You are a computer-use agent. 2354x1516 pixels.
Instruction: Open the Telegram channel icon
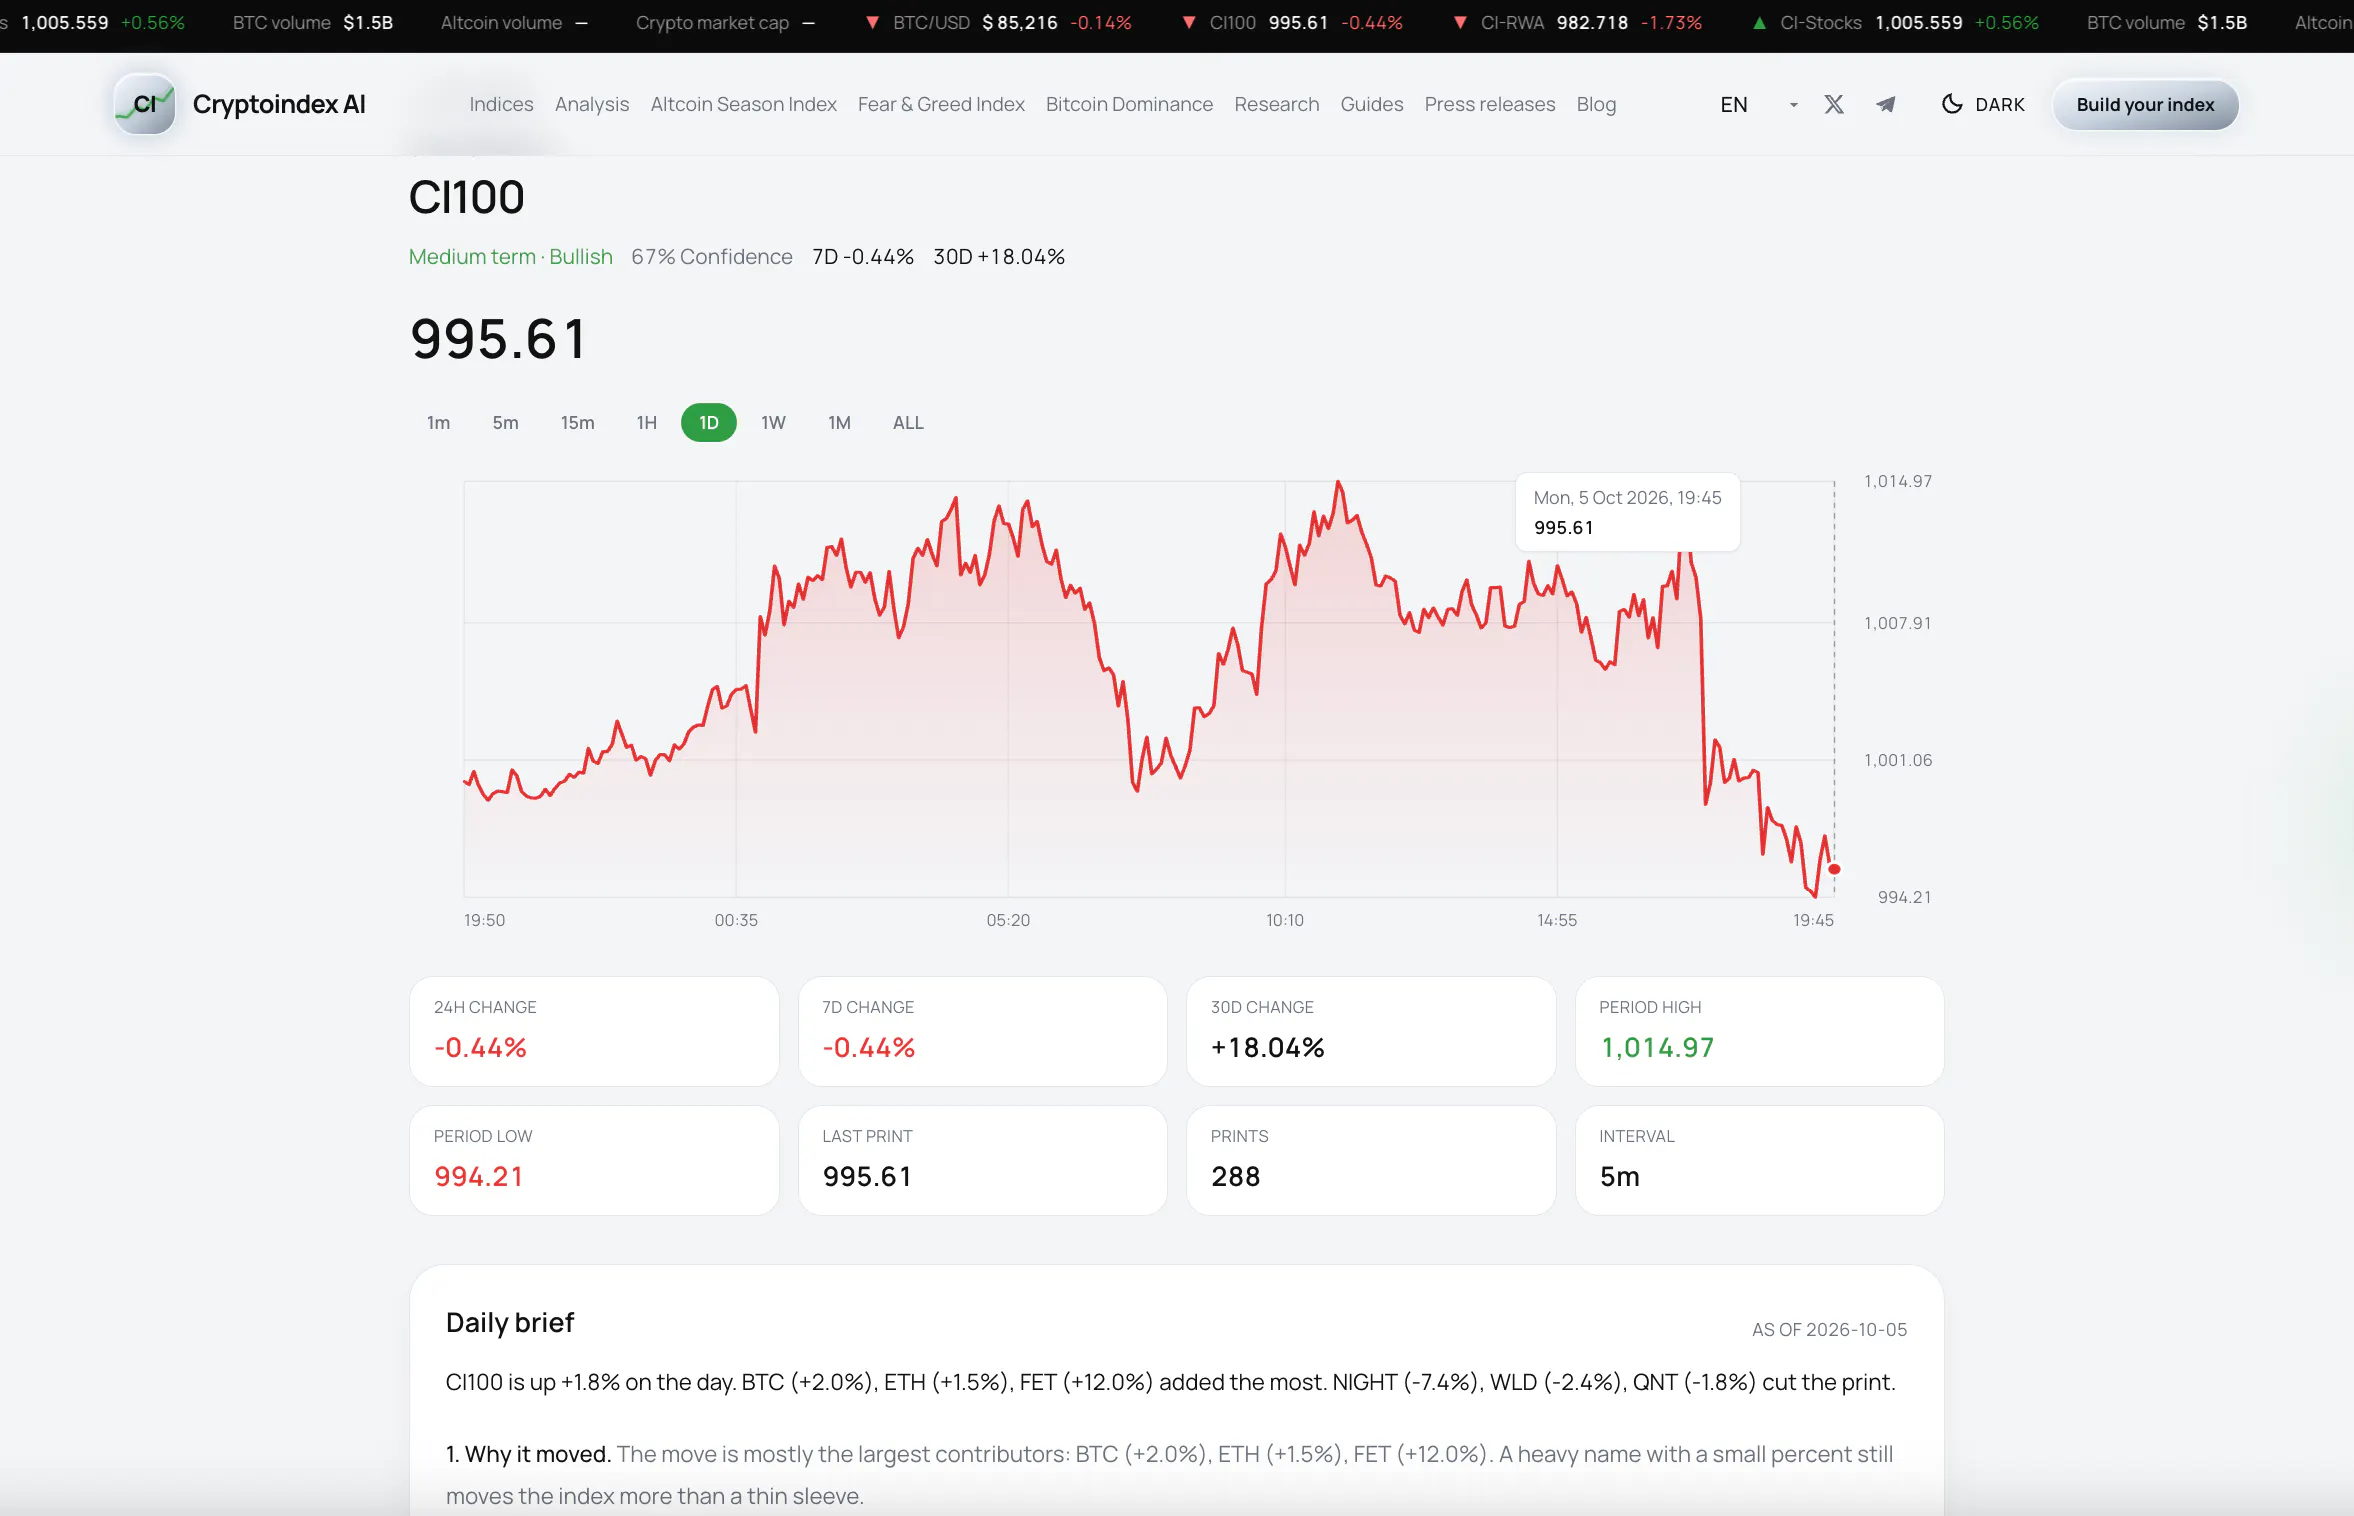[x=1885, y=104]
